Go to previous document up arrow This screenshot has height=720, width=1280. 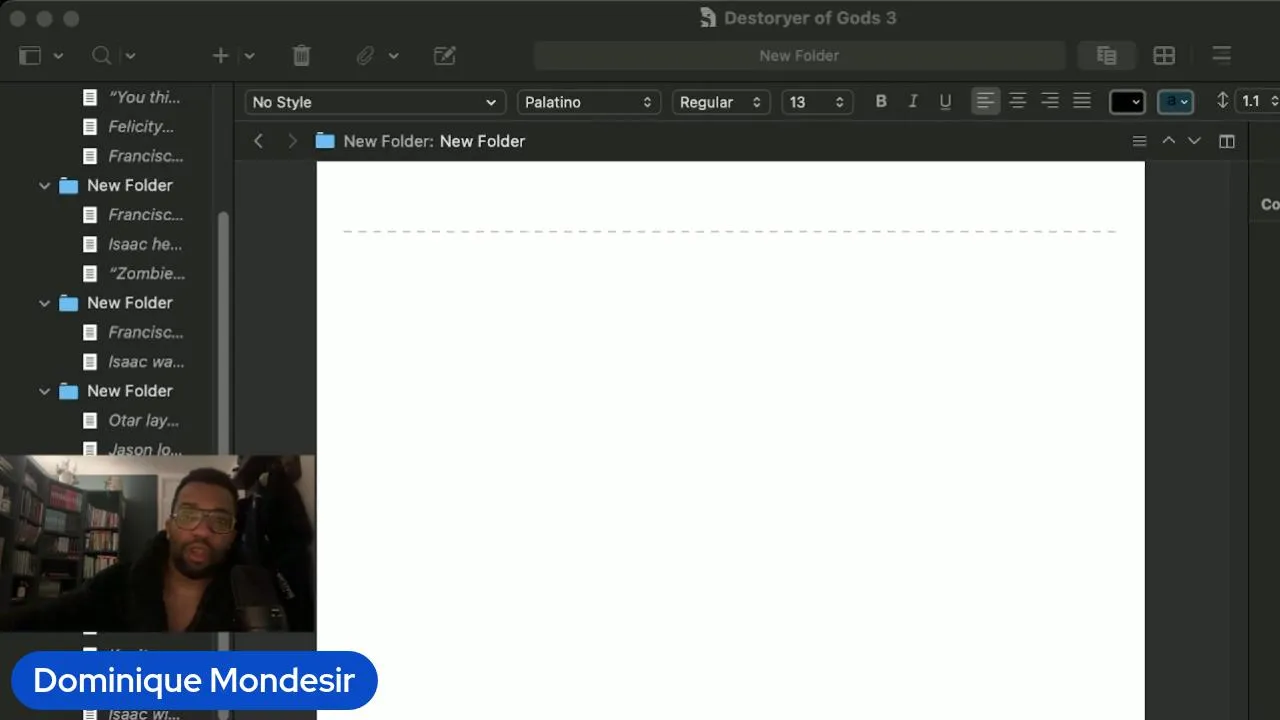coord(1168,141)
